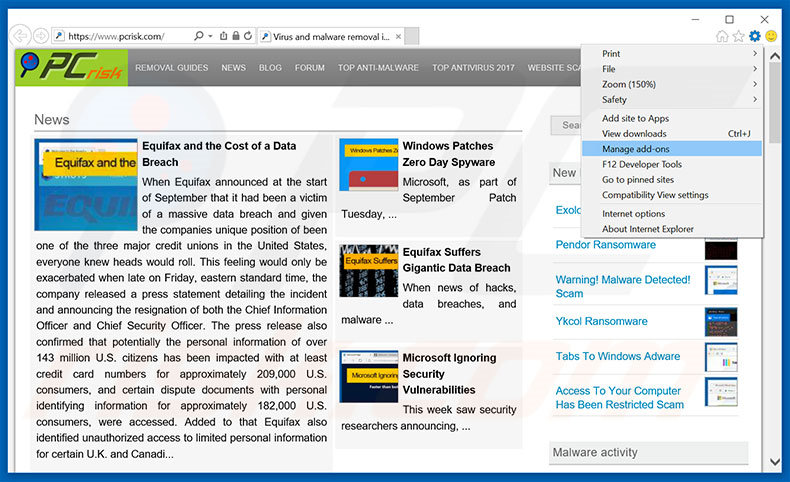790x482 pixels.
Task: Click the compatibility view icon in address bar
Action: click(x=224, y=36)
